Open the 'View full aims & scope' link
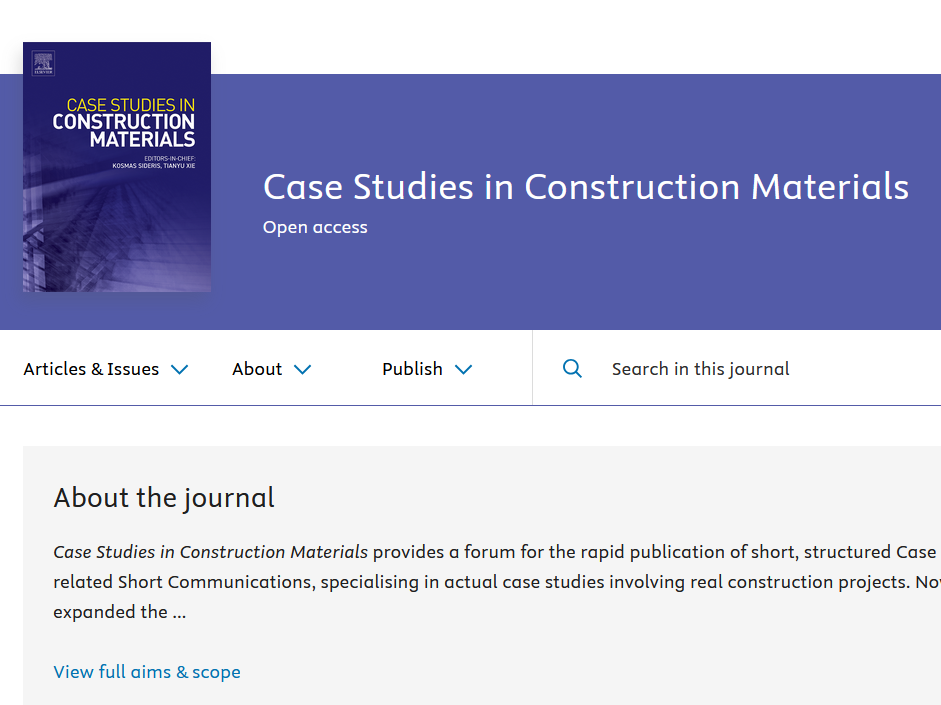 coord(147,672)
